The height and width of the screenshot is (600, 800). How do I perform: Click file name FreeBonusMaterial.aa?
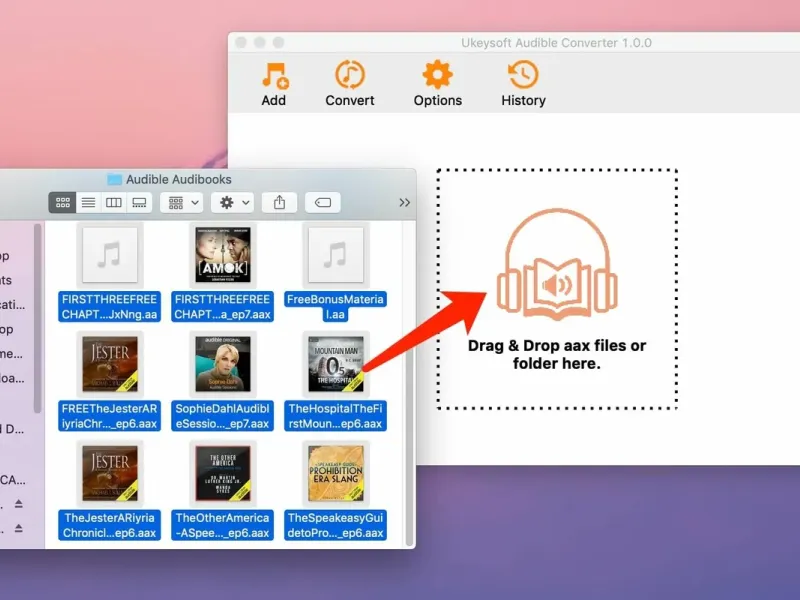coord(335,307)
